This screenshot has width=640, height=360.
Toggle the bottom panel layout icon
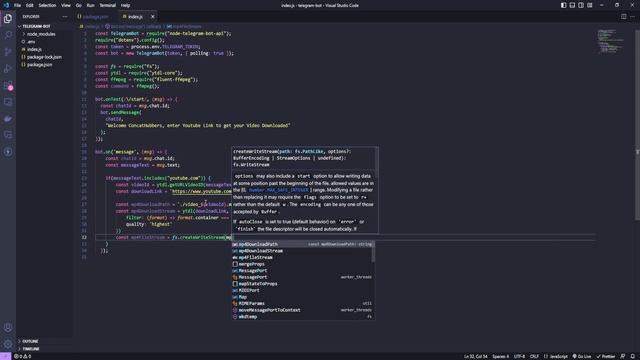(x=572, y=5)
